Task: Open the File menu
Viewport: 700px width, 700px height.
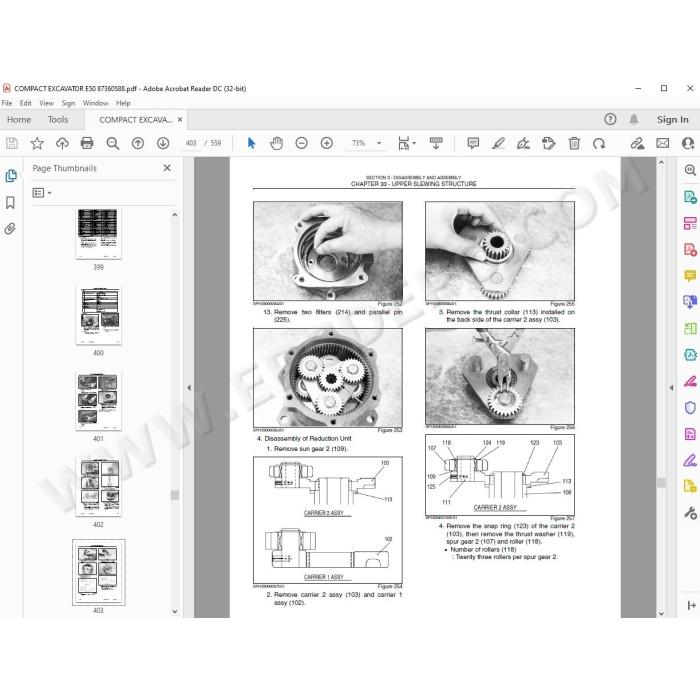Action: 7,103
